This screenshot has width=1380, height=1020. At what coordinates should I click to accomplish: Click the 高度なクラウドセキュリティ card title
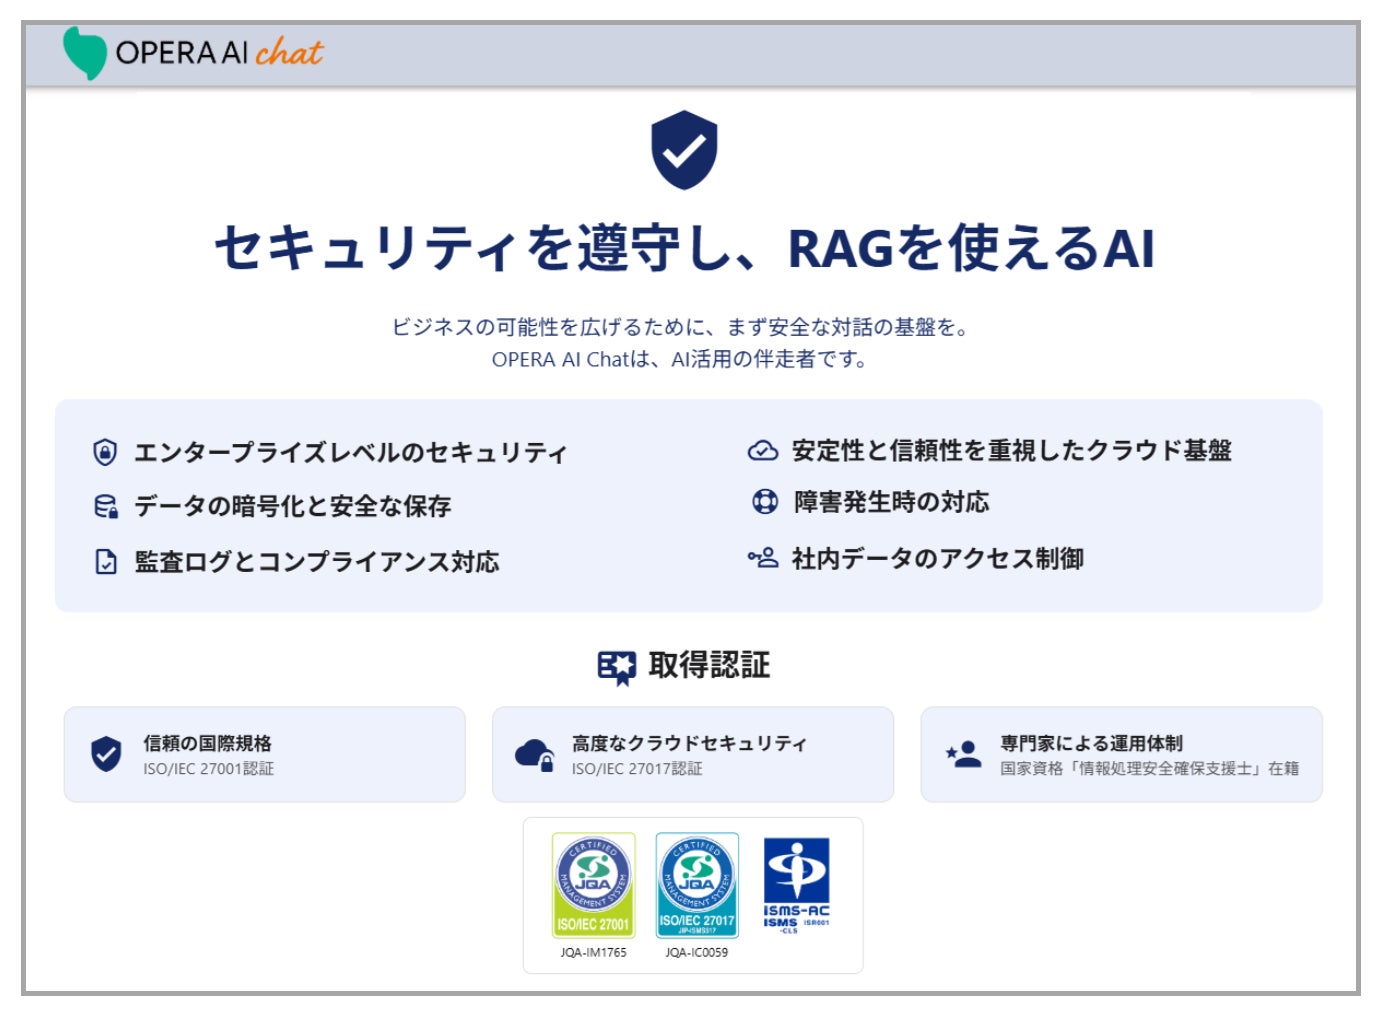pyautogui.click(x=689, y=743)
